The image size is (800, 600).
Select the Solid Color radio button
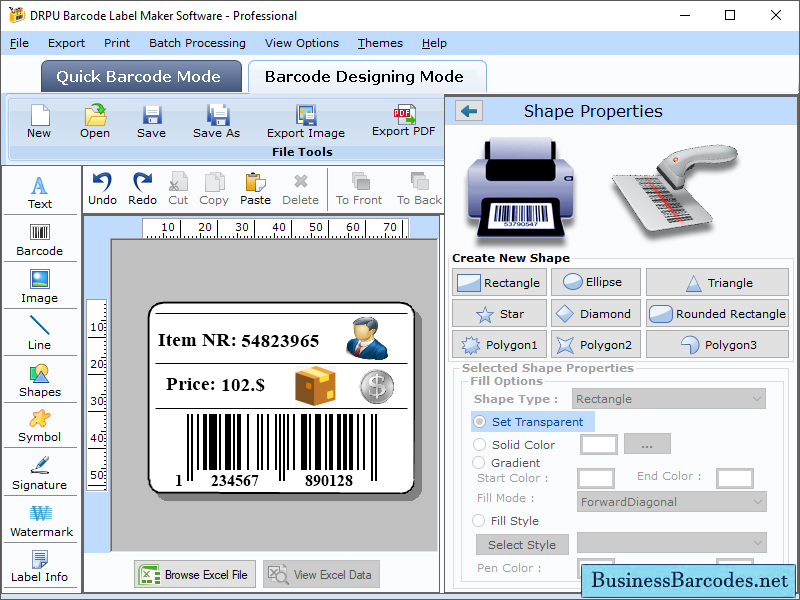pyautogui.click(x=479, y=445)
